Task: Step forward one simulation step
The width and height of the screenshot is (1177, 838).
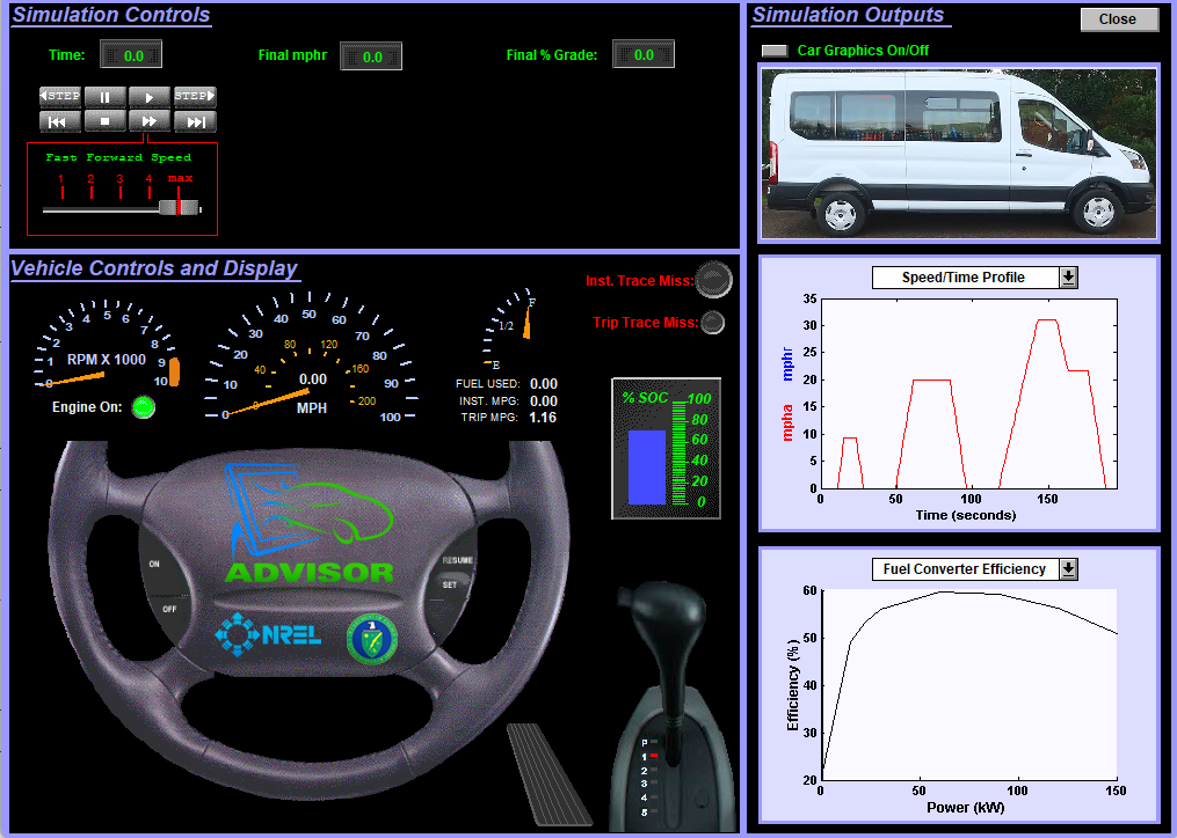Action: 195,97
